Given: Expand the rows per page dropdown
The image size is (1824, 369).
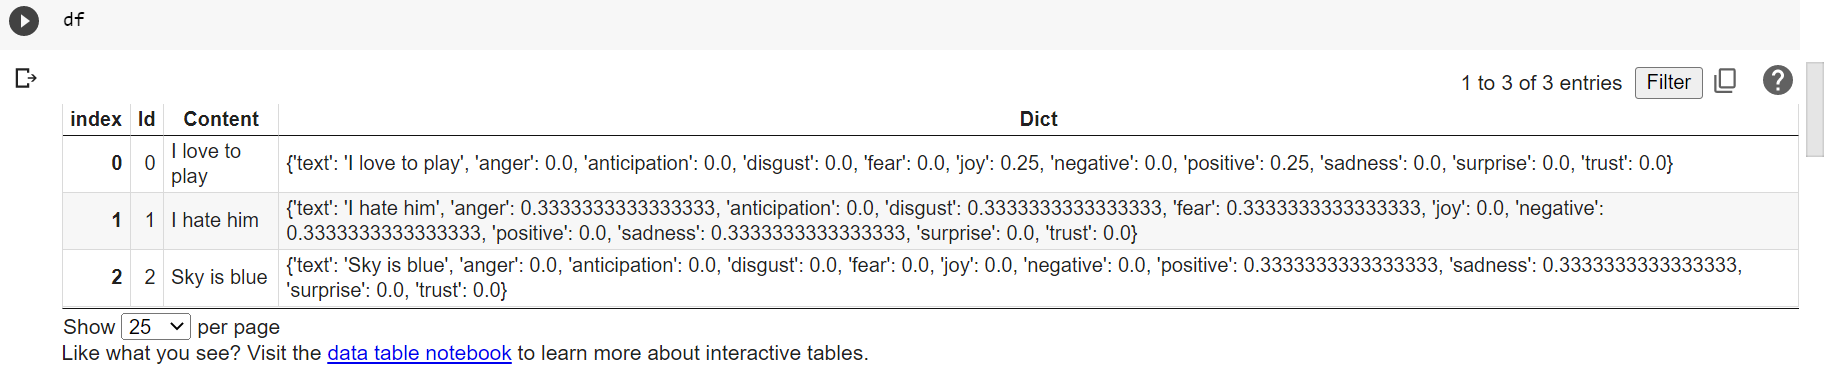Looking at the screenshot, I should tap(156, 327).
